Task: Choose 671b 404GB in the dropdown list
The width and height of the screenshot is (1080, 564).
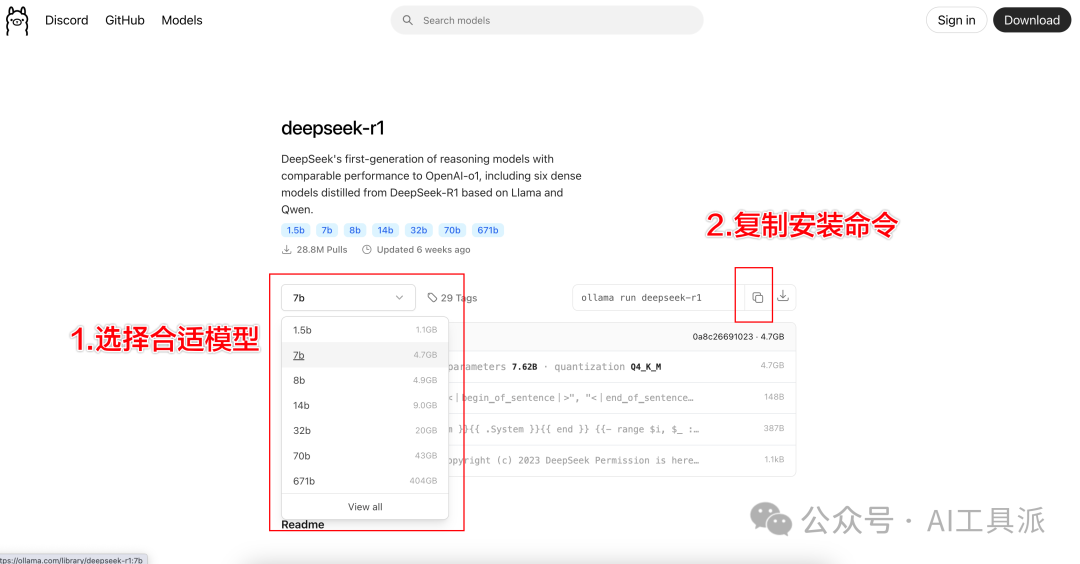Action: click(365, 481)
